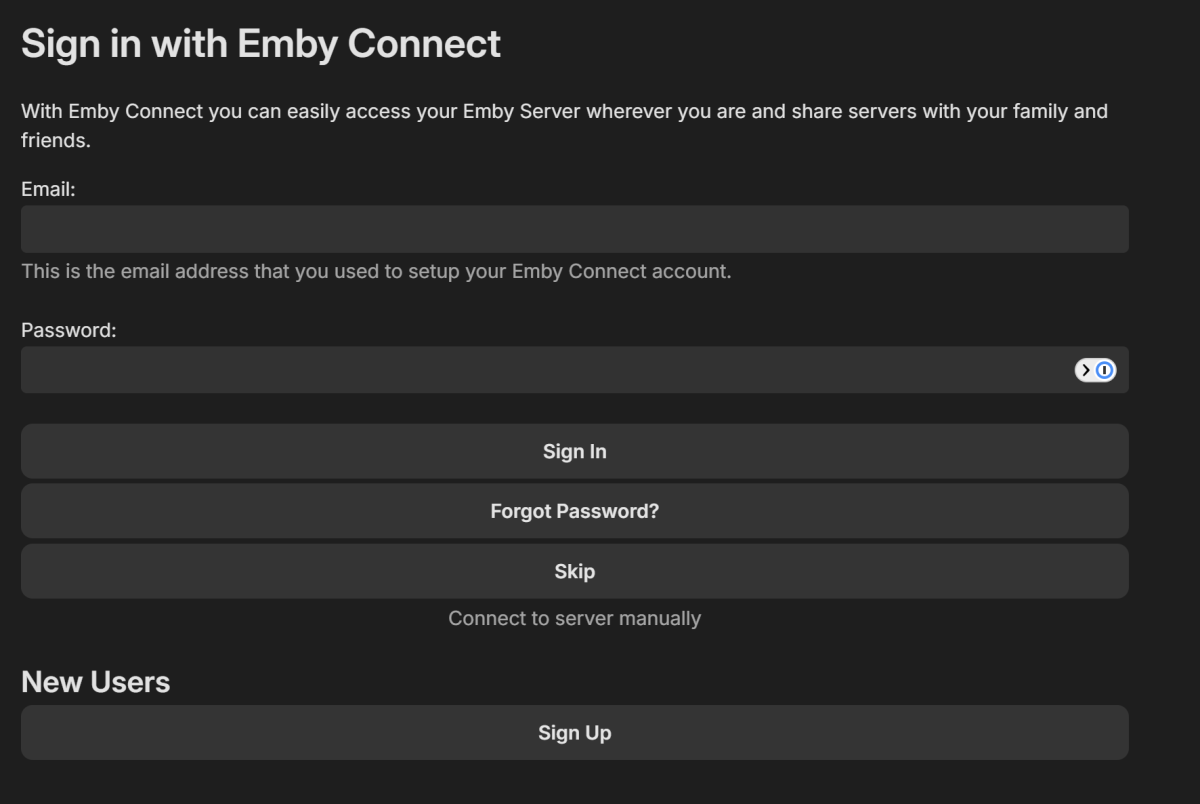Click the "Email:" field label

pos(48,189)
